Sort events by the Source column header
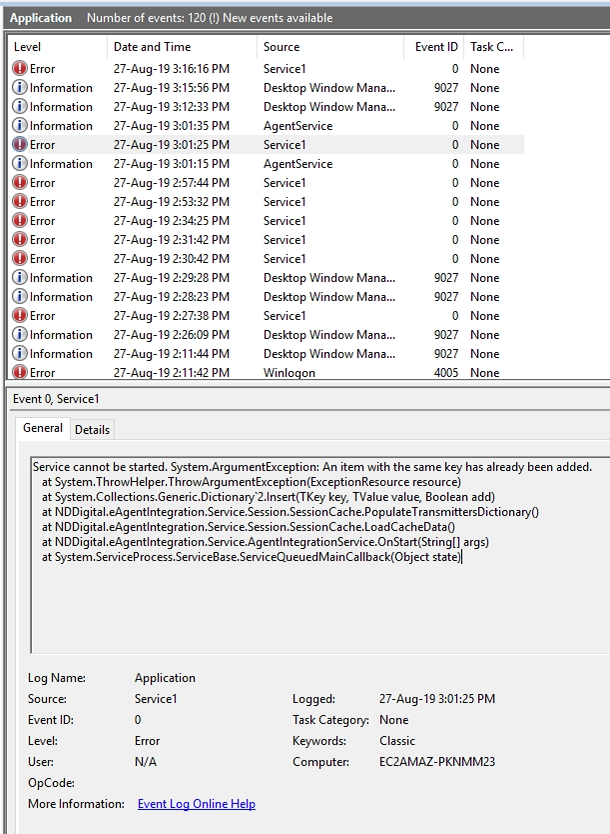The width and height of the screenshot is (610, 834). 328,47
